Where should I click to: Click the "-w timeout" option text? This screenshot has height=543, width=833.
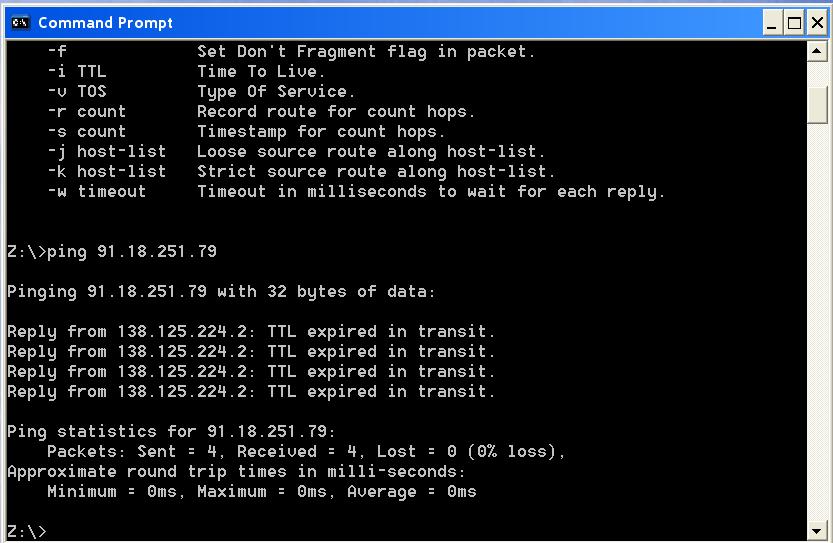[x=97, y=191]
